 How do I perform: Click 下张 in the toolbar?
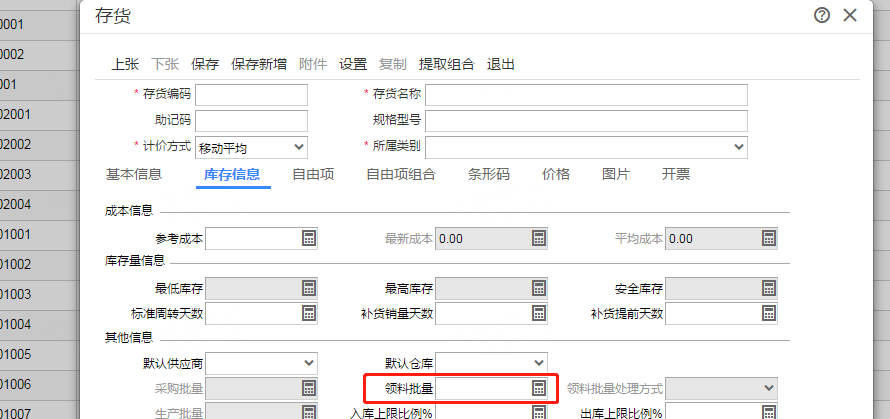(165, 64)
